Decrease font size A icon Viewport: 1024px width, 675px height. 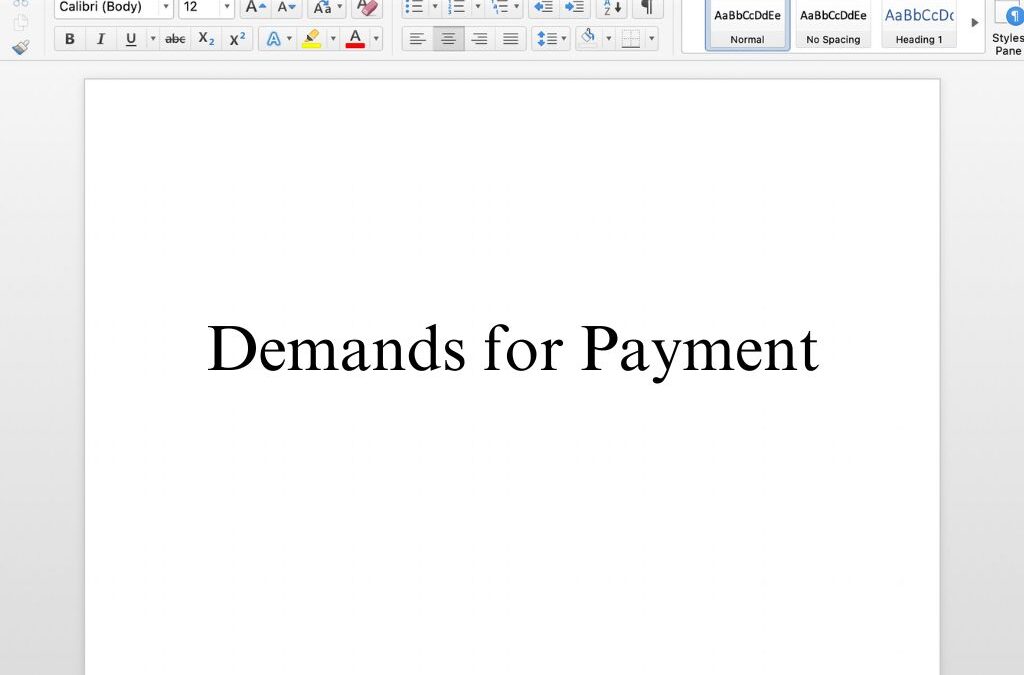(x=287, y=8)
